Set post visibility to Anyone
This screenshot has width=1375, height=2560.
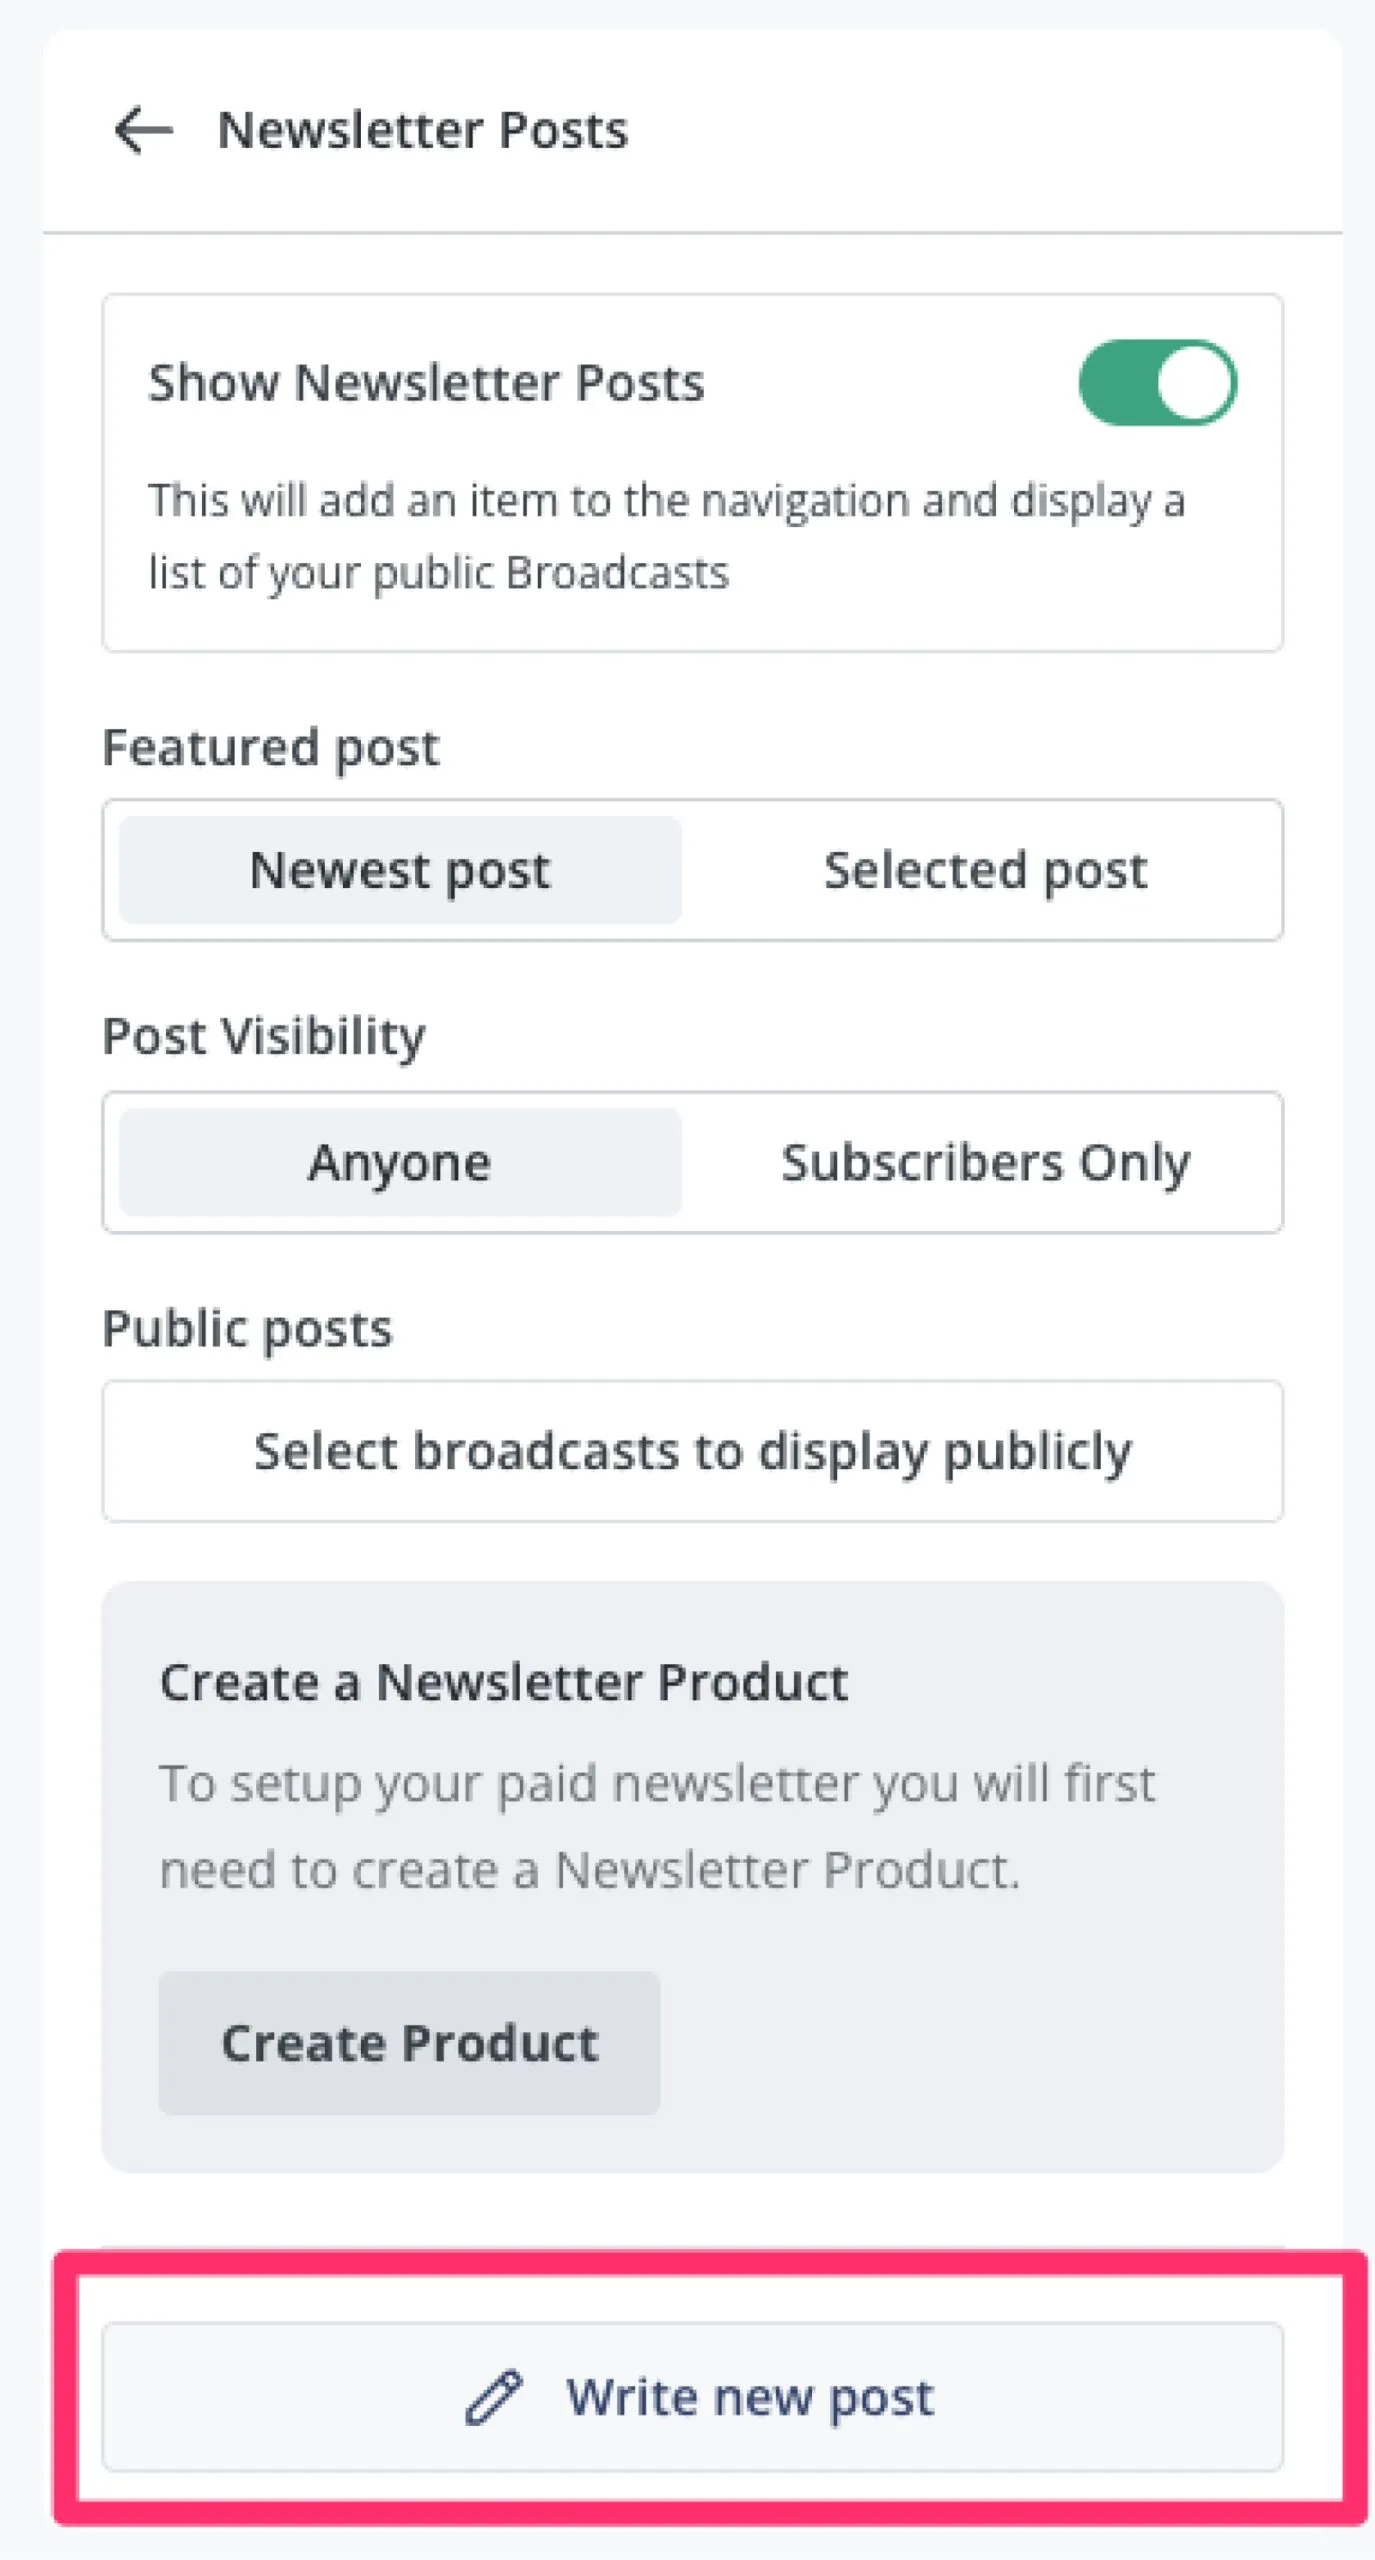pos(400,1162)
